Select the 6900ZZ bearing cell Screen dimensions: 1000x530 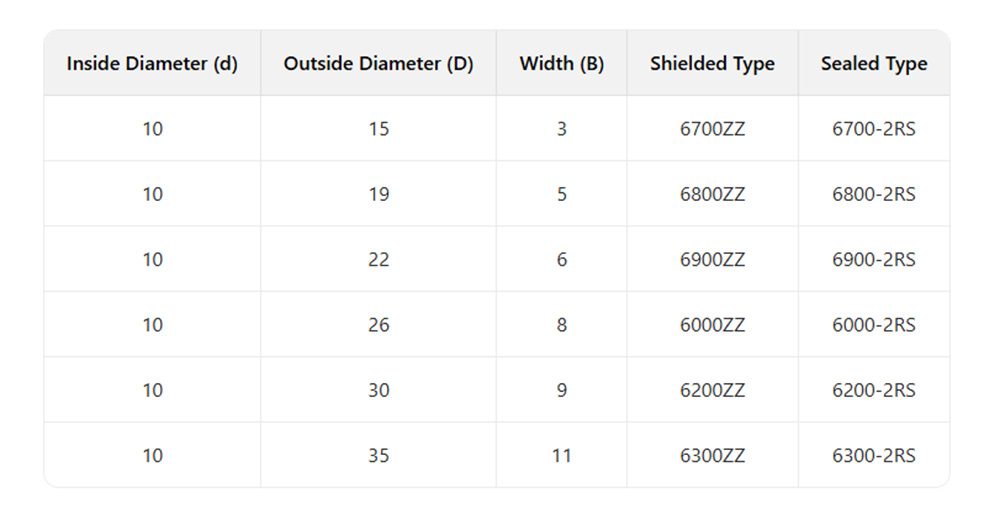712,260
